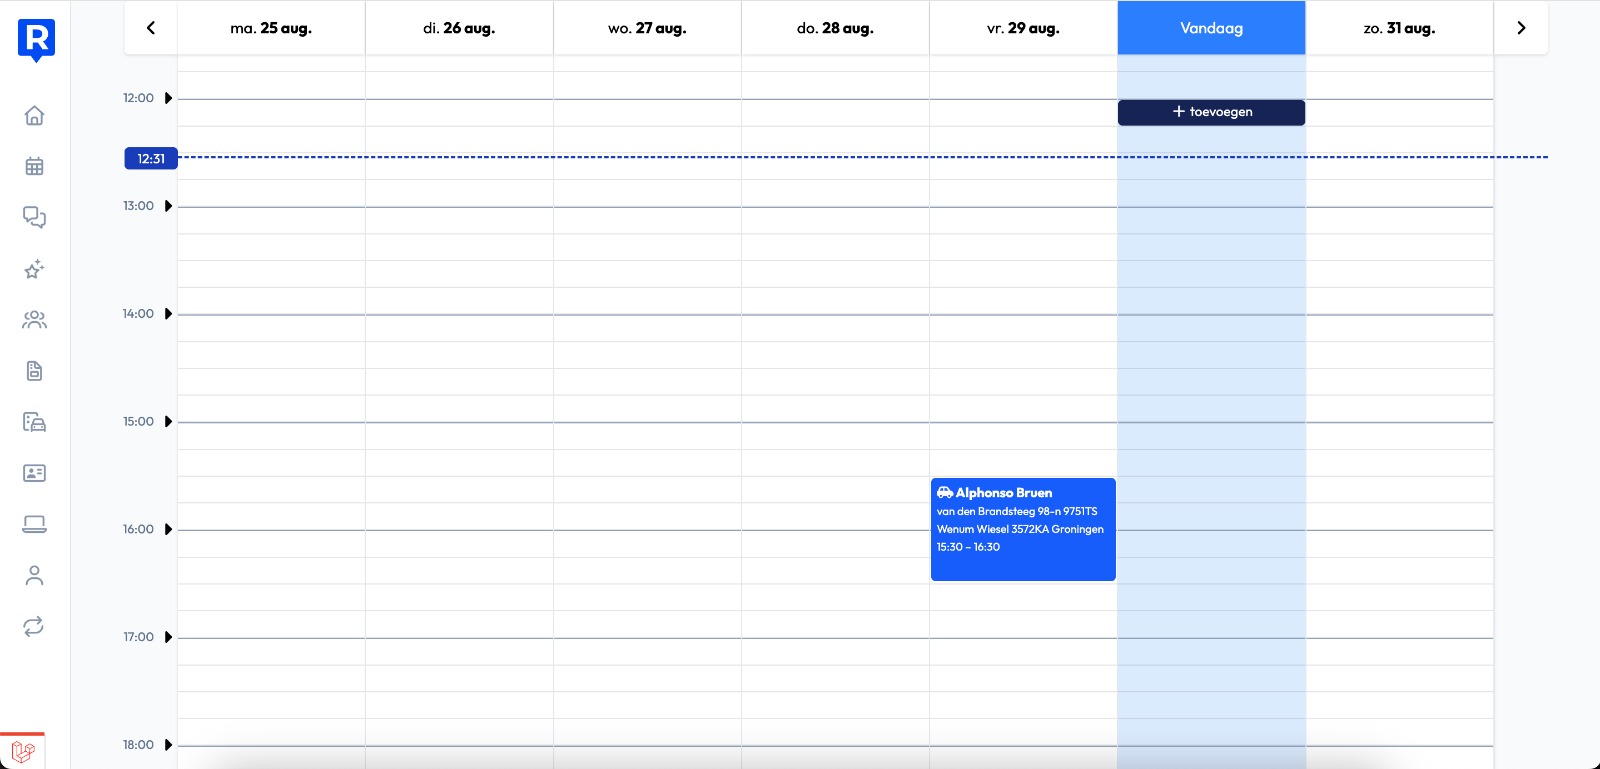Viewport: 1600px width, 769px height.
Task: Open the vehicle document icon in sidebar
Action: point(34,422)
